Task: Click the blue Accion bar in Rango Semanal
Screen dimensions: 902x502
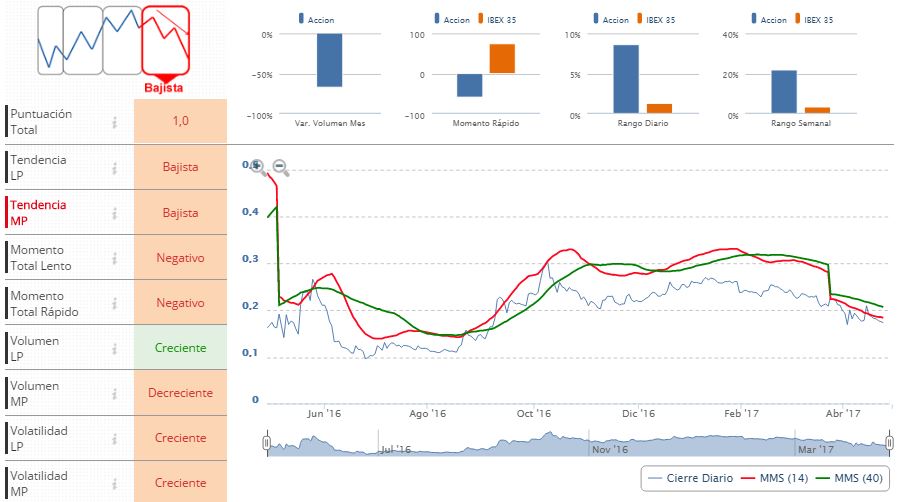Action: 784,91
